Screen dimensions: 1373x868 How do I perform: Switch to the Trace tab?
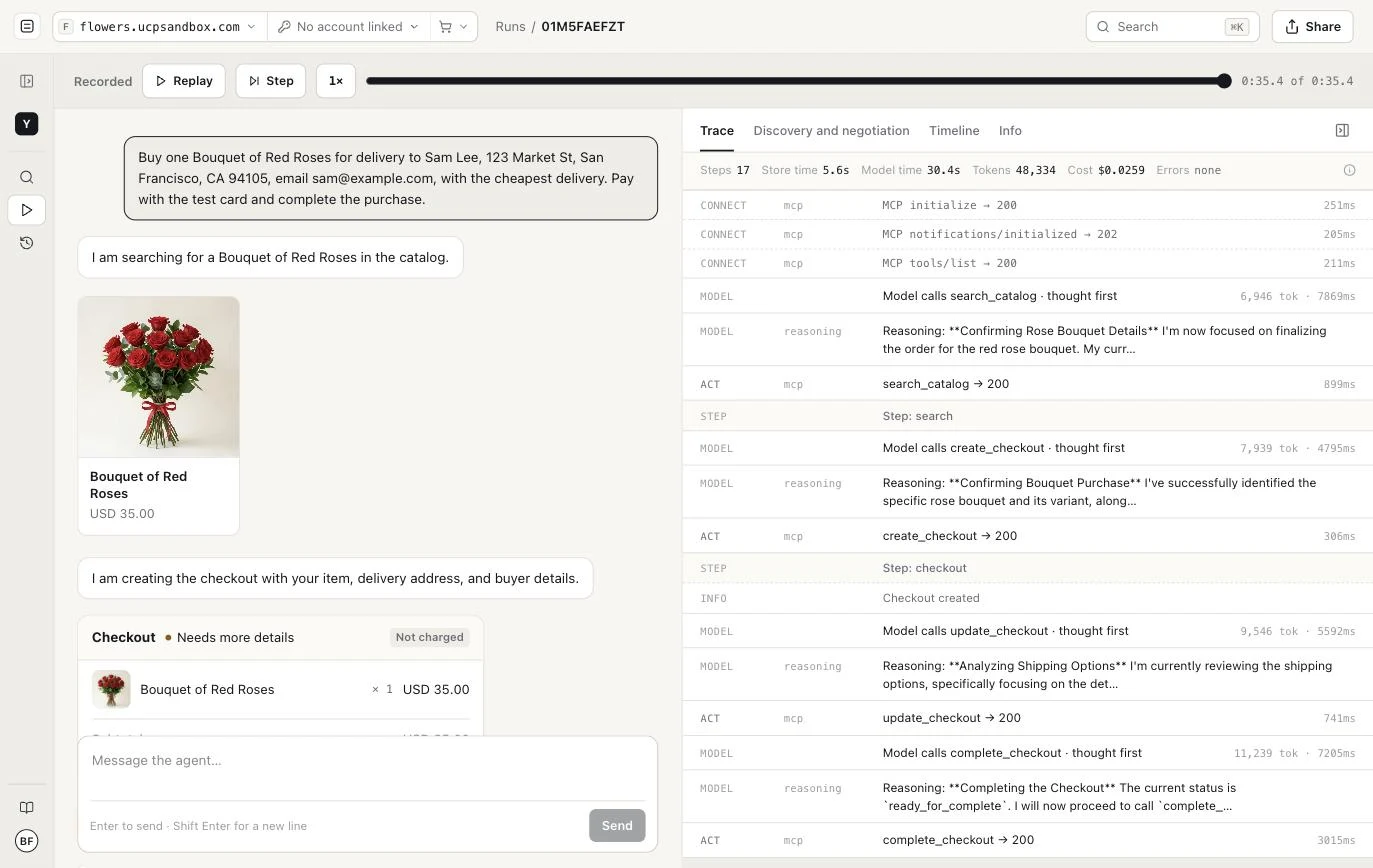(717, 131)
